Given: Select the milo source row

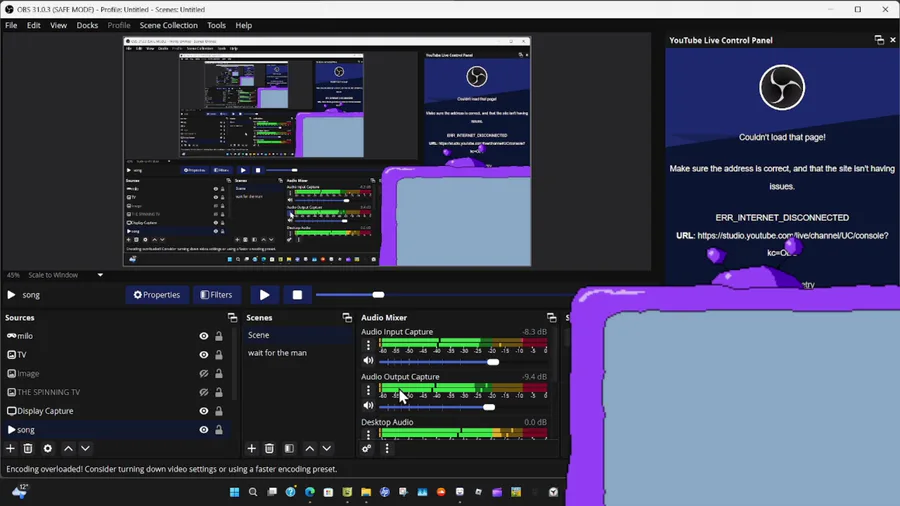Looking at the screenshot, I should 117,336.
